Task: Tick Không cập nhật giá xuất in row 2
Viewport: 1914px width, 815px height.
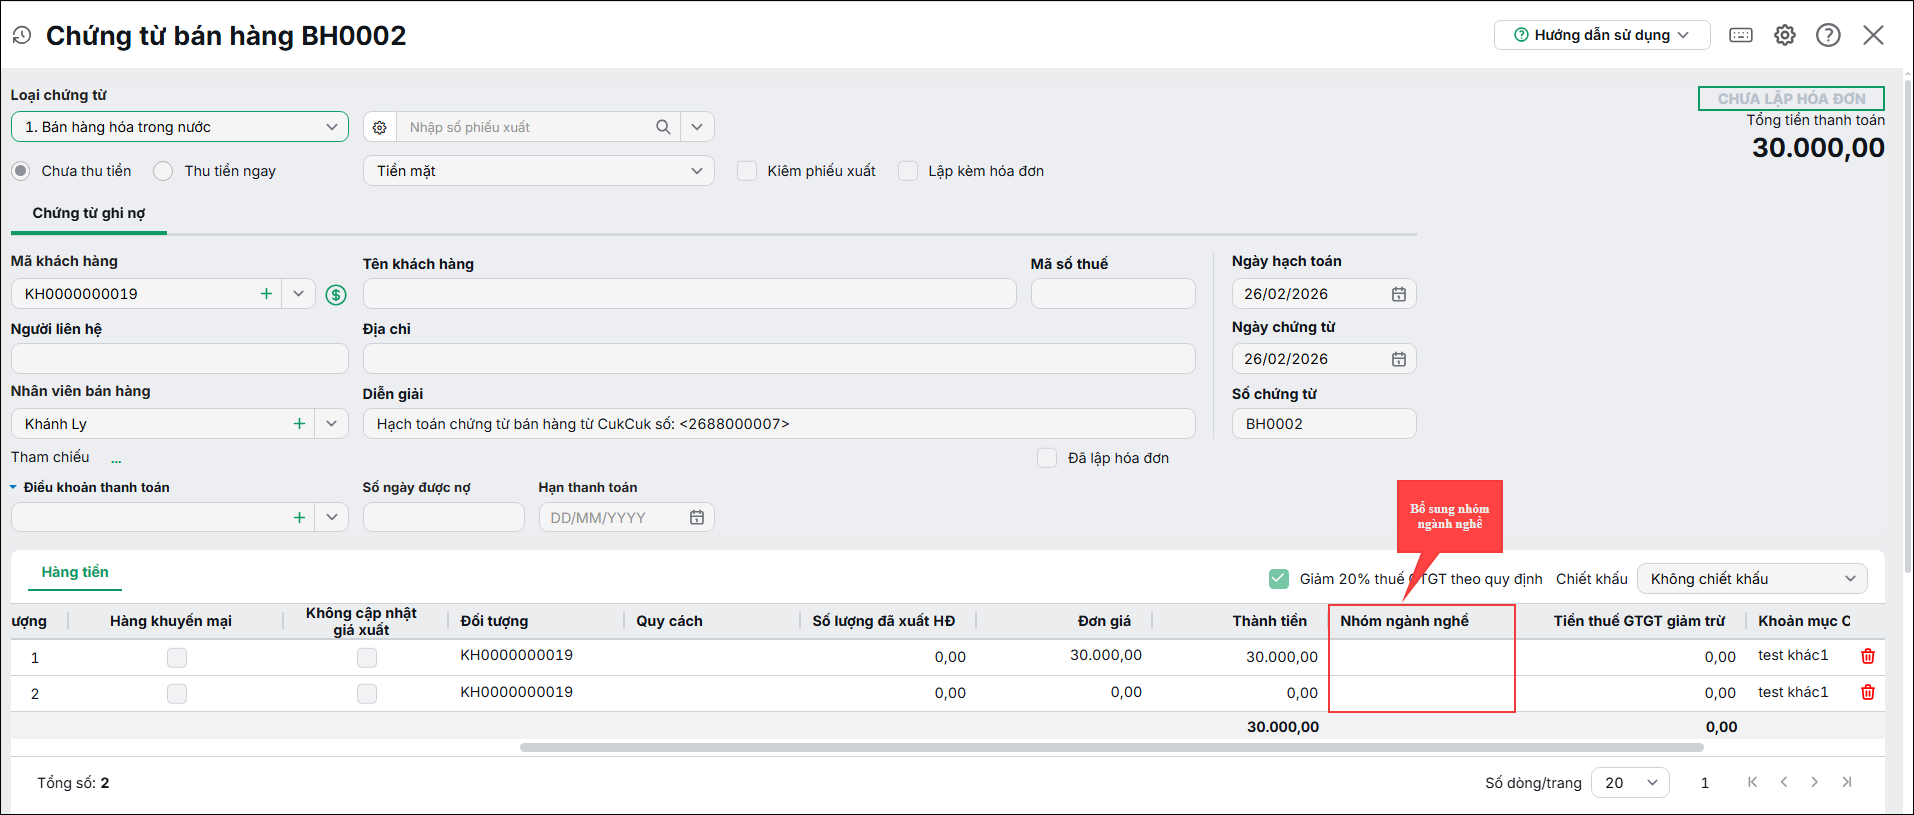Action: pyautogui.click(x=367, y=693)
